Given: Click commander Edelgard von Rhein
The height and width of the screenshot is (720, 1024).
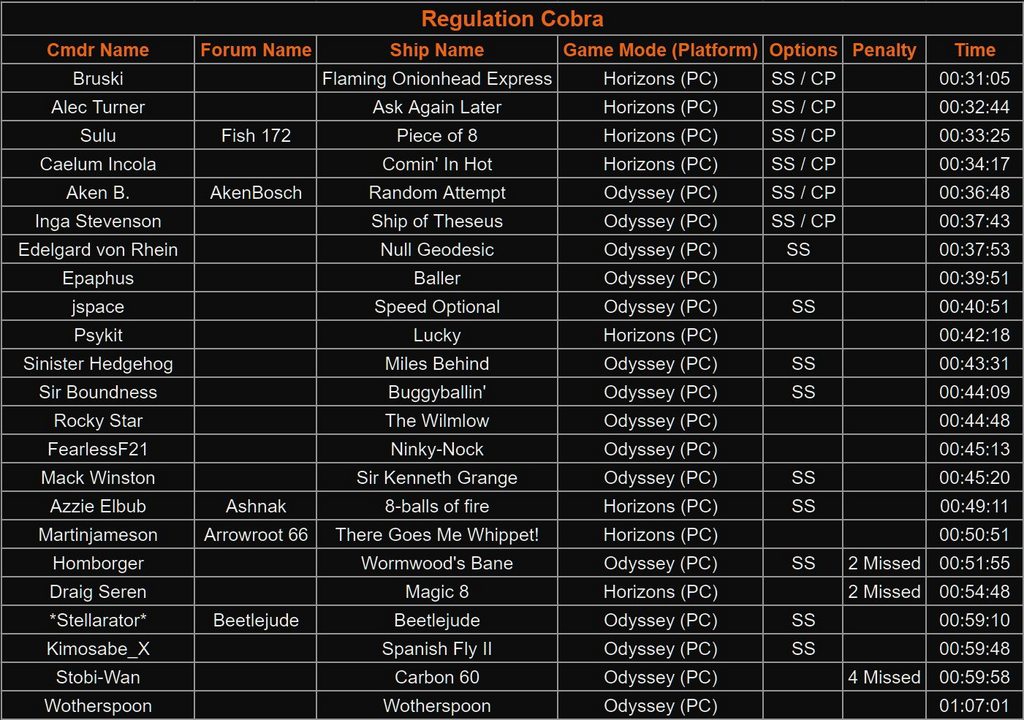Looking at the screenshot, I should pos(98,250).
